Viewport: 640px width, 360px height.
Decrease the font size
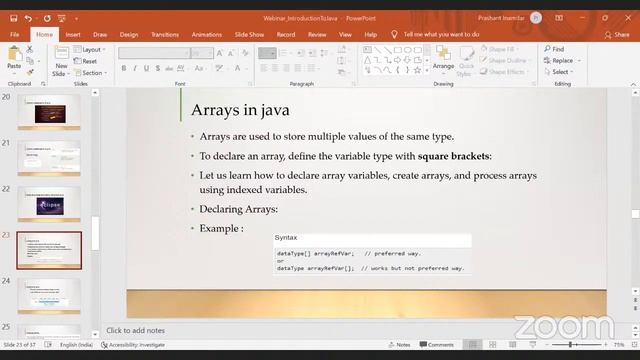point(231,53)
